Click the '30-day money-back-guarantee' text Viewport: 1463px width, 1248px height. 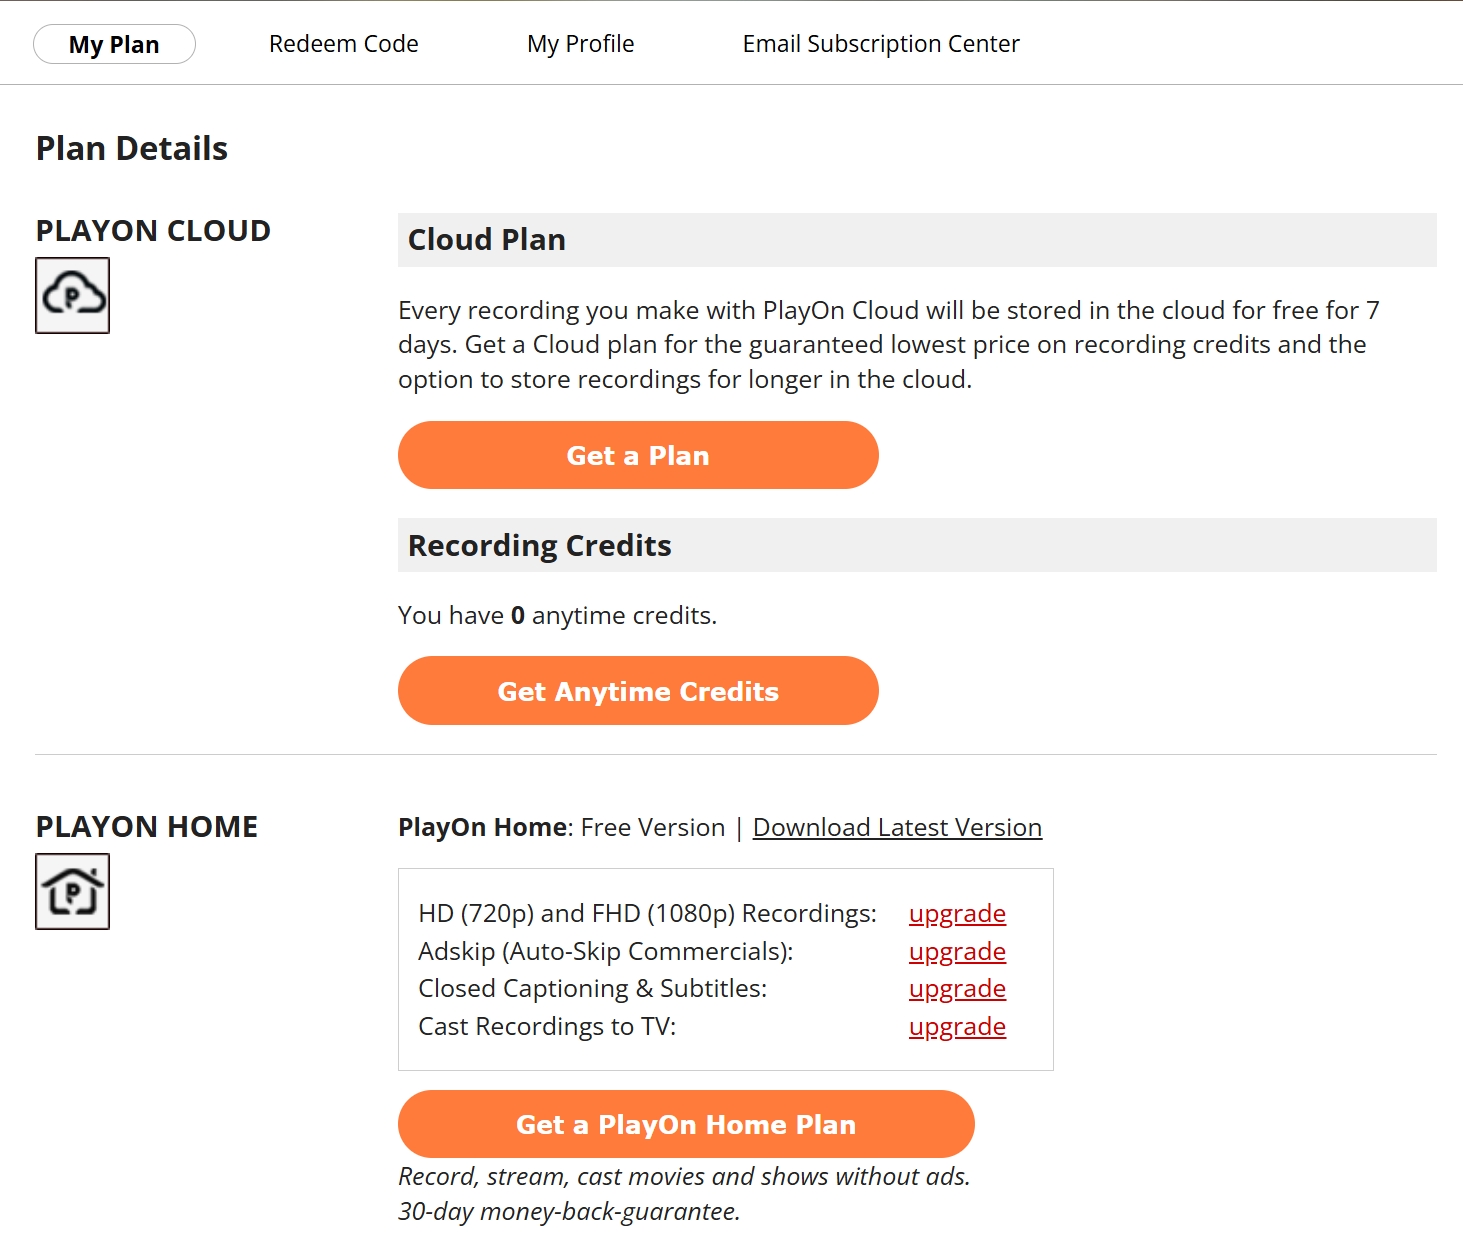point(569,1211)
